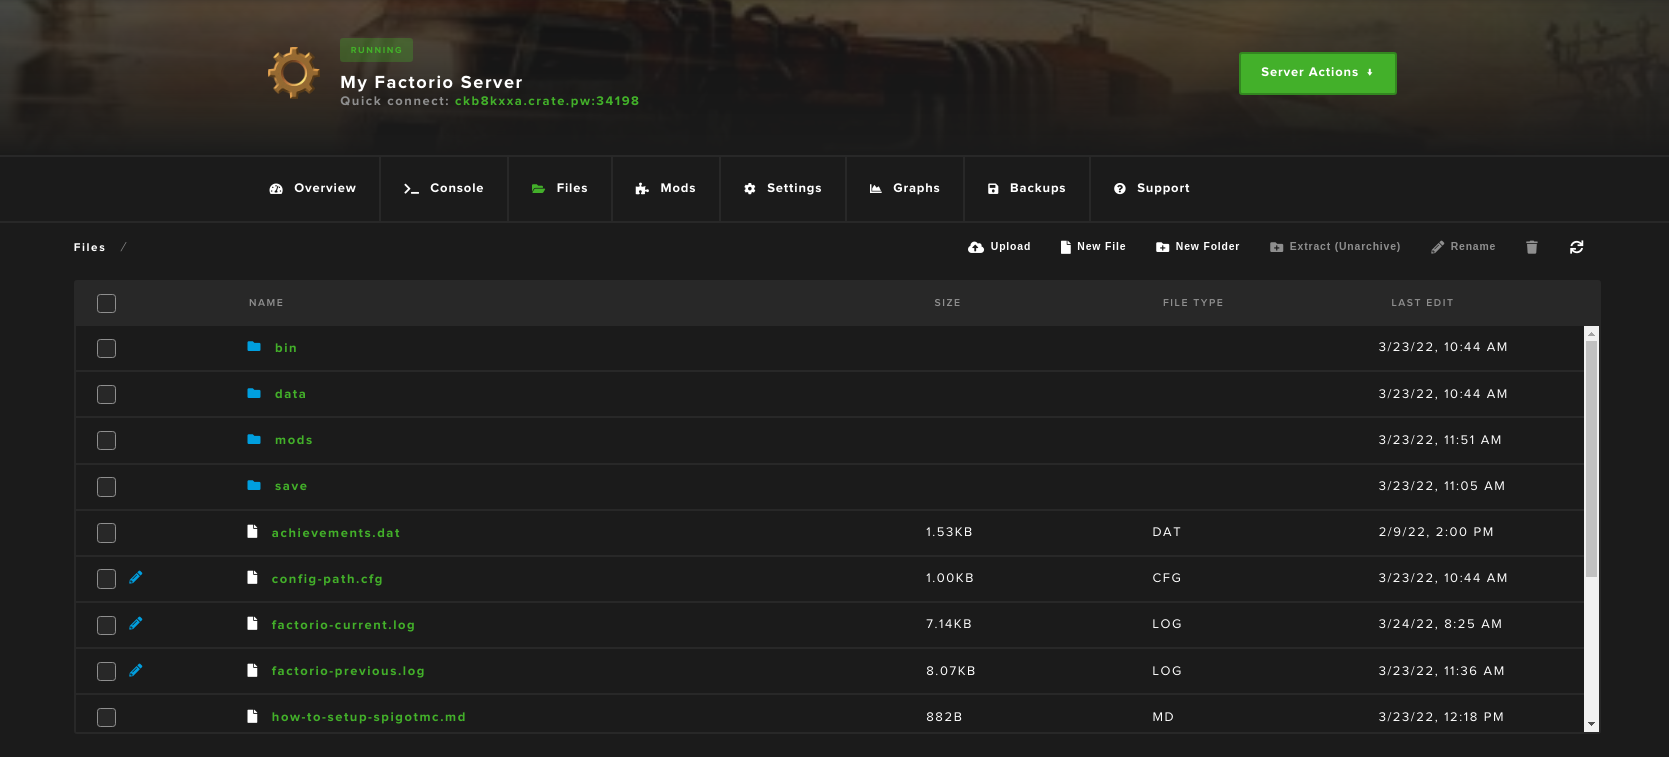This screenshot has height=757, width=1669.
Task: Click the delete trash icon
Action: pyautogui.click(x=1531, y=247)
